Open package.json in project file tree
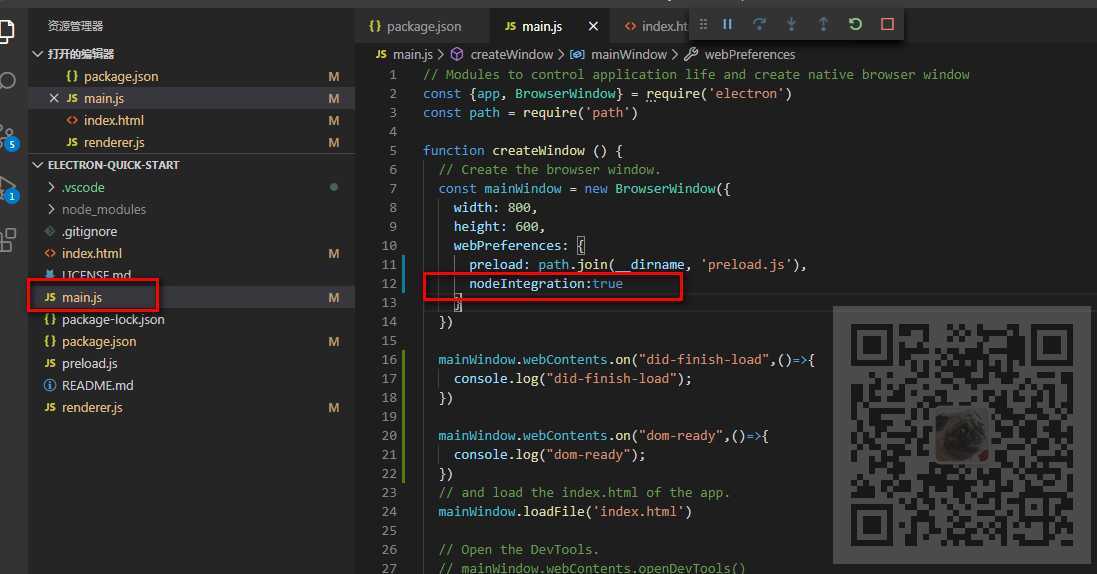This screenshot has height=574, width=1097. (99, 342)
